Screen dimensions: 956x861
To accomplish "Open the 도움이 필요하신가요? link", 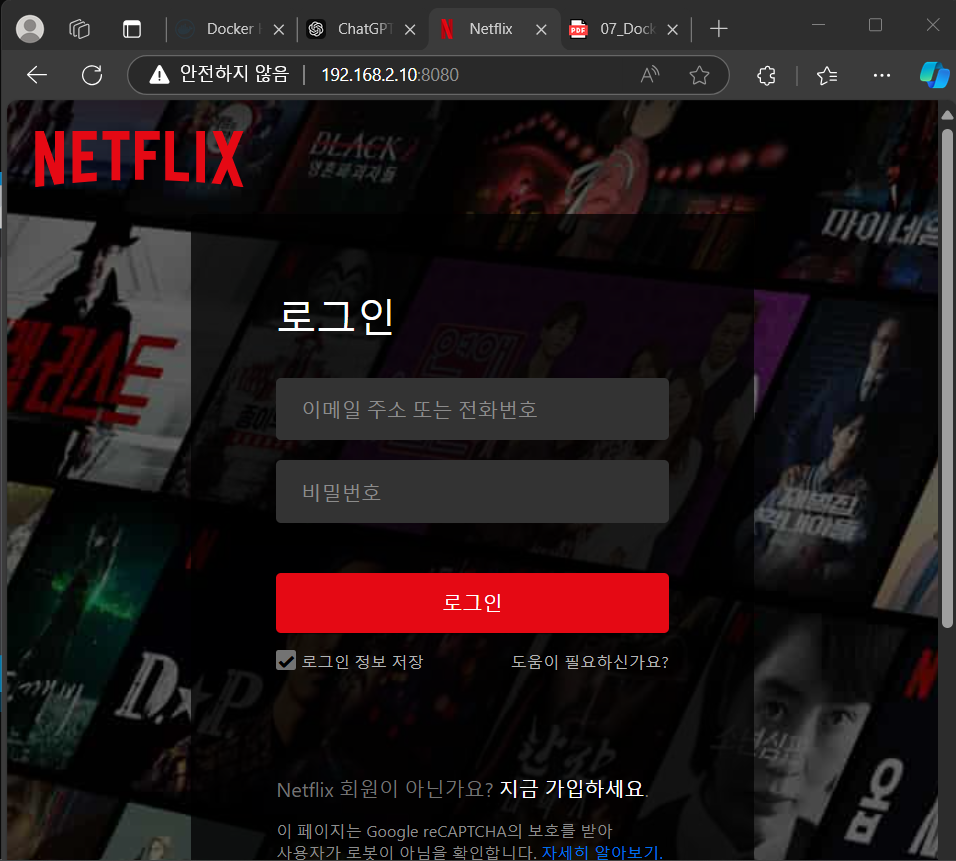I will pos(590,662).
